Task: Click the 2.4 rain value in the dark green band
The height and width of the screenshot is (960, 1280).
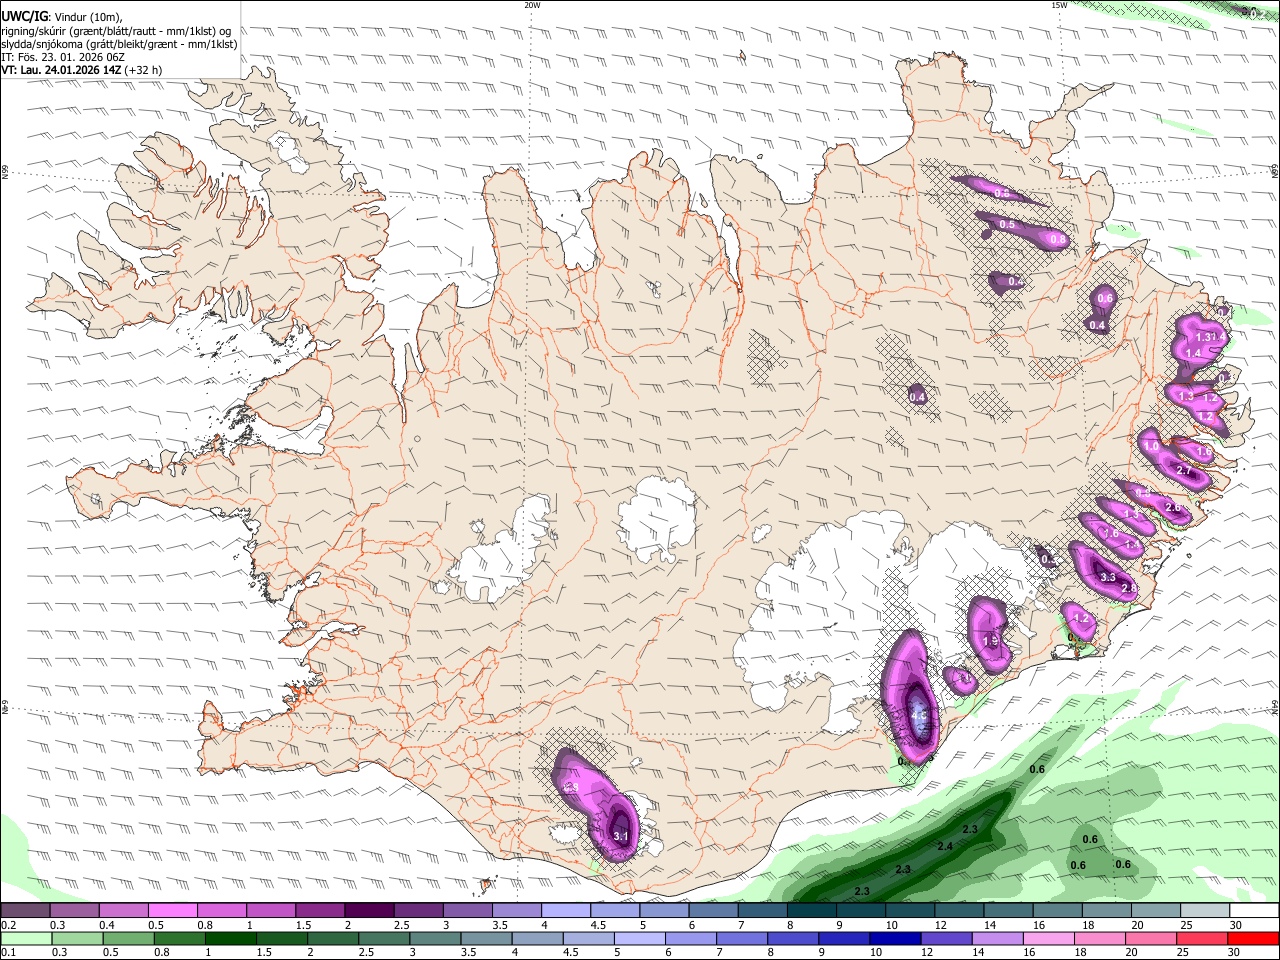Action: [945, 847]
